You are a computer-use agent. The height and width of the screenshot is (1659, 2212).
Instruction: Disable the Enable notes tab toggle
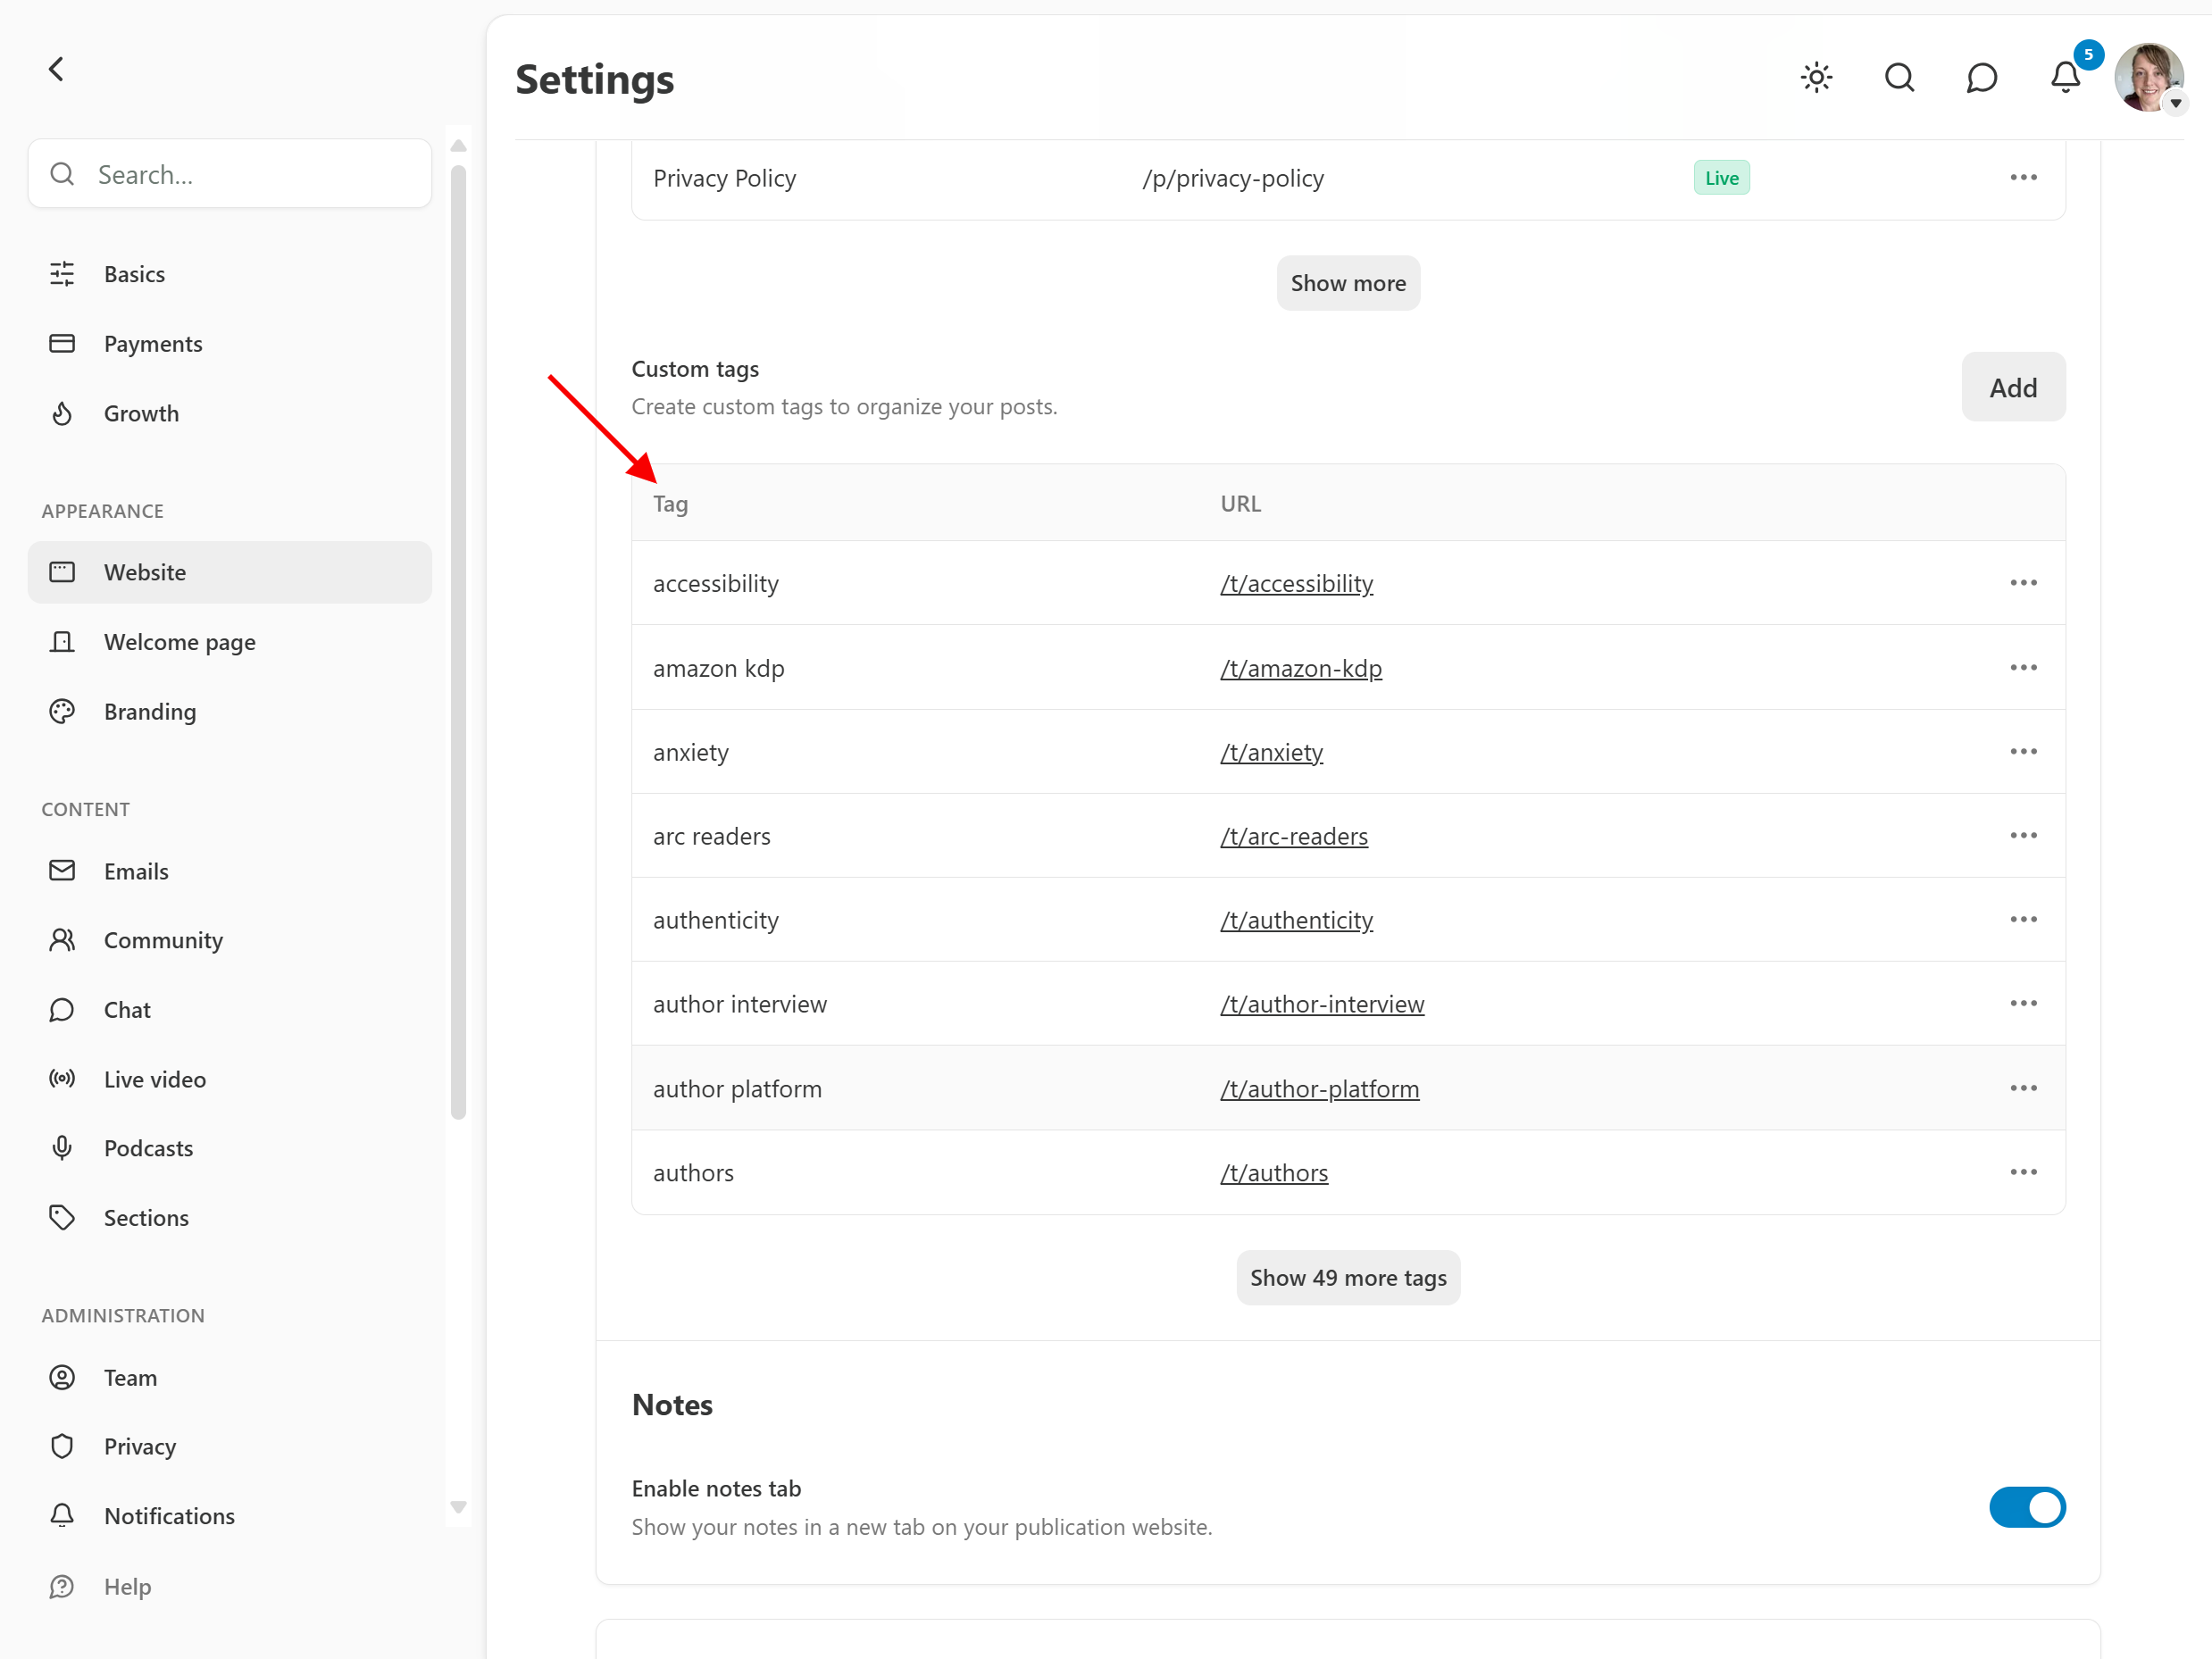pyautogui.click(x=2026, y=1506)
